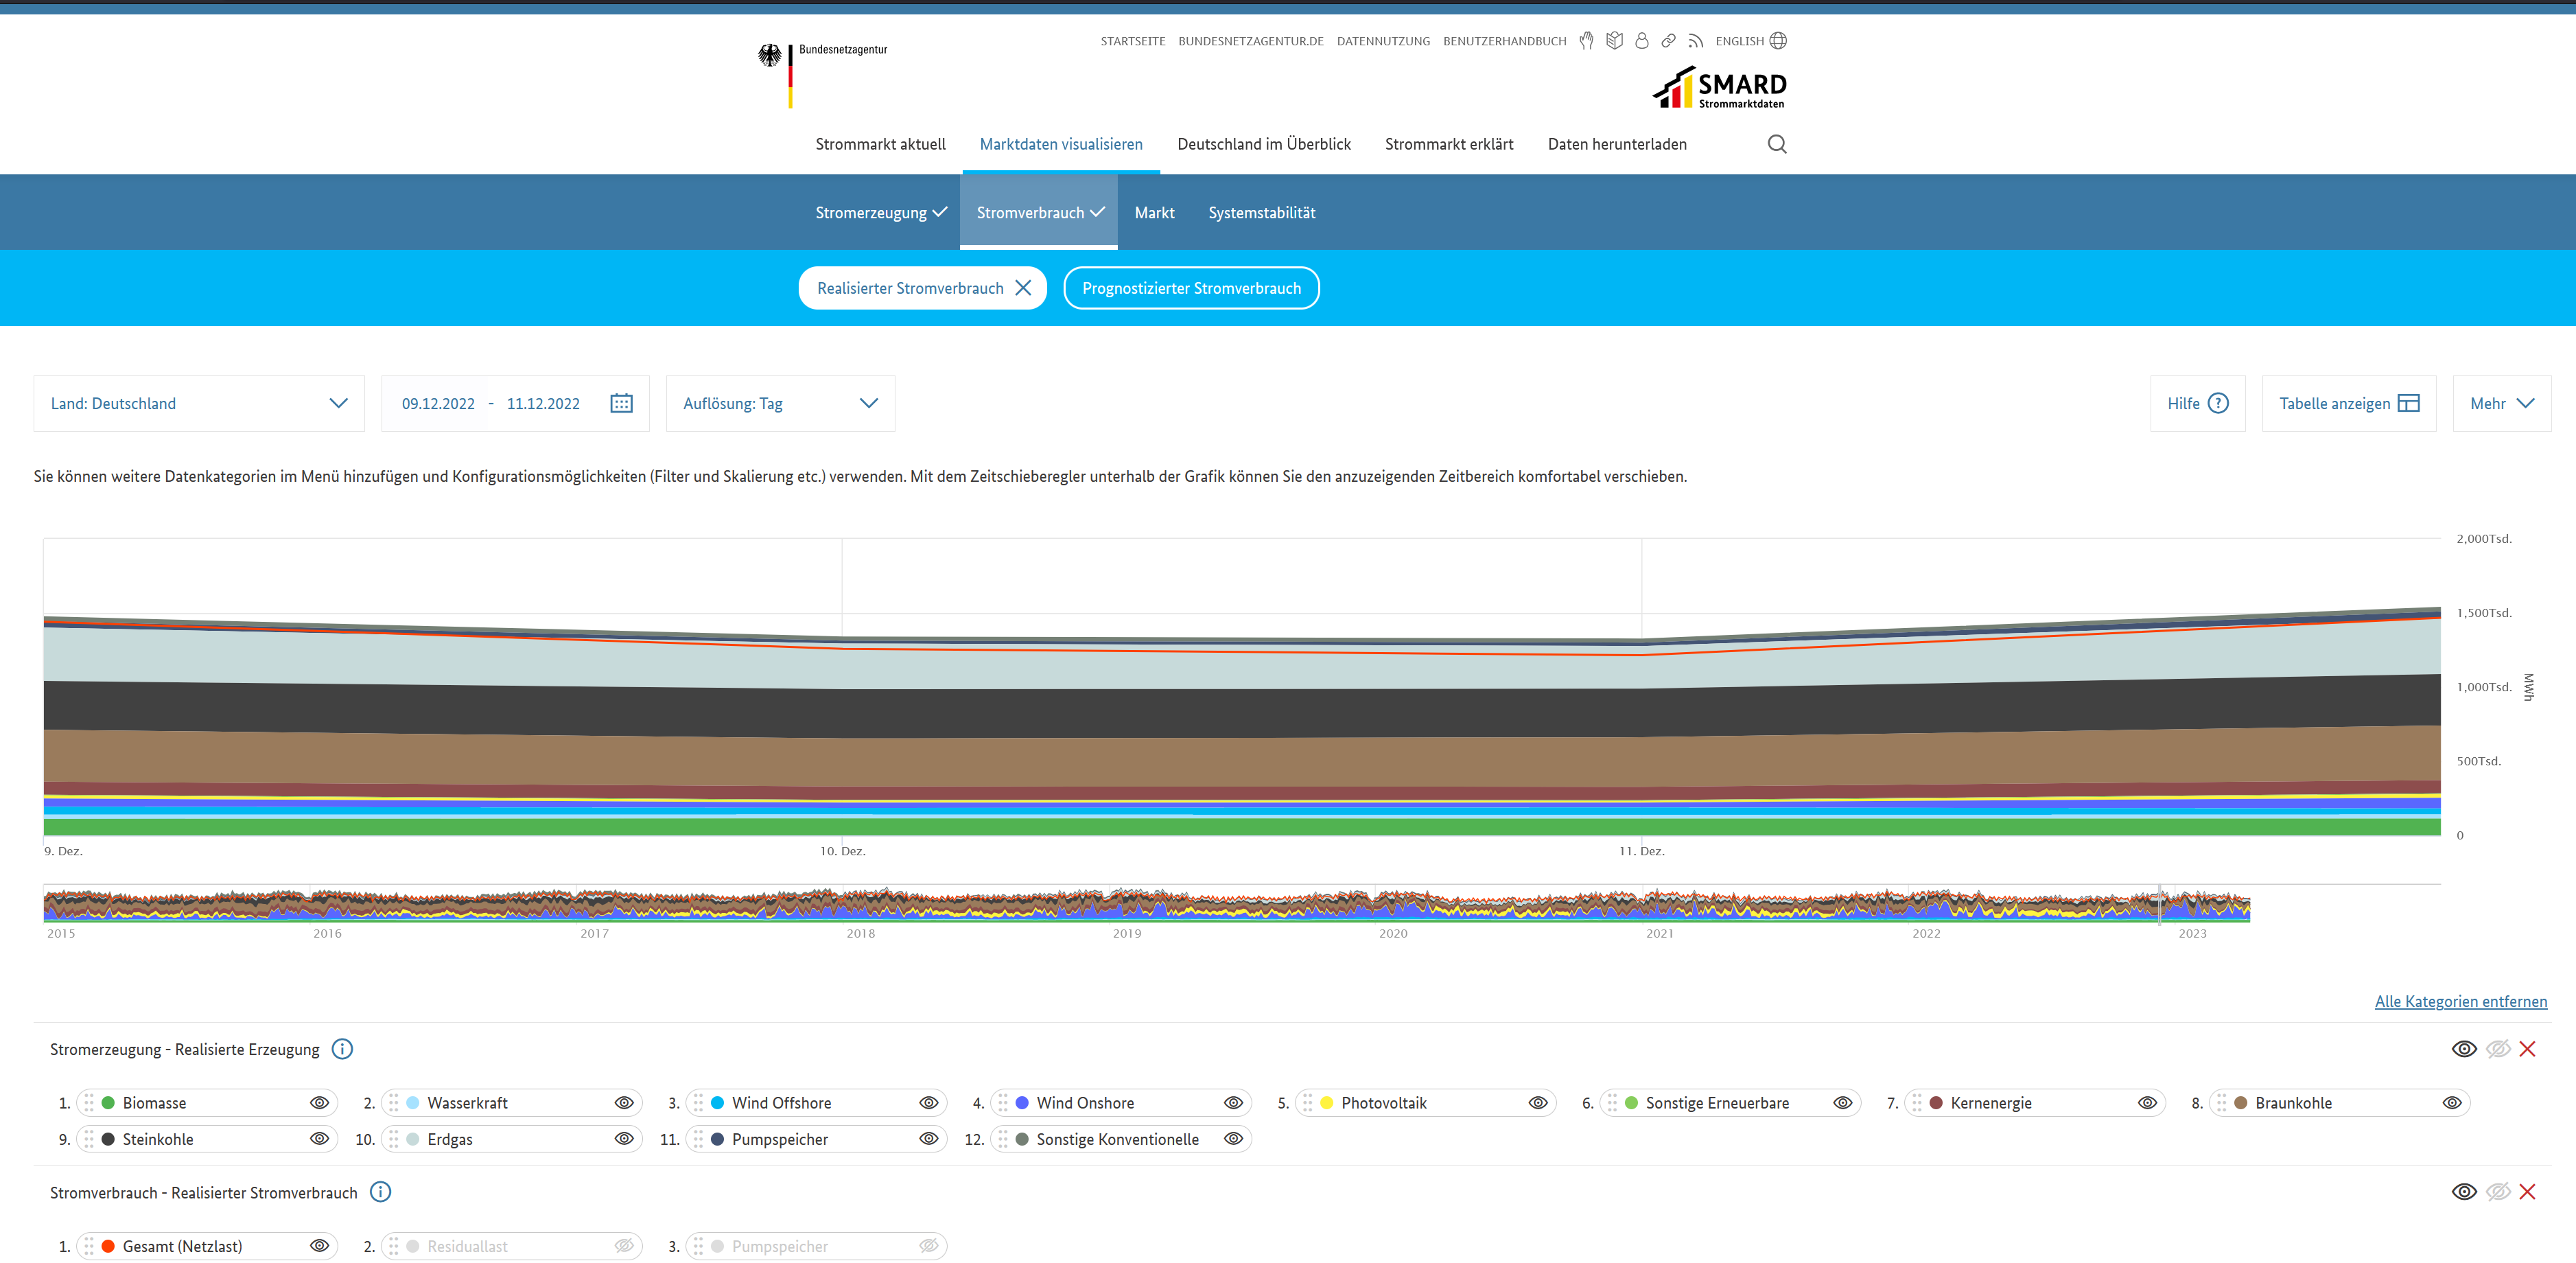Toggle visibility of Braunkohle series
The height and width of the screenshot is (1263, 2576).
tap(2451, 1103)
